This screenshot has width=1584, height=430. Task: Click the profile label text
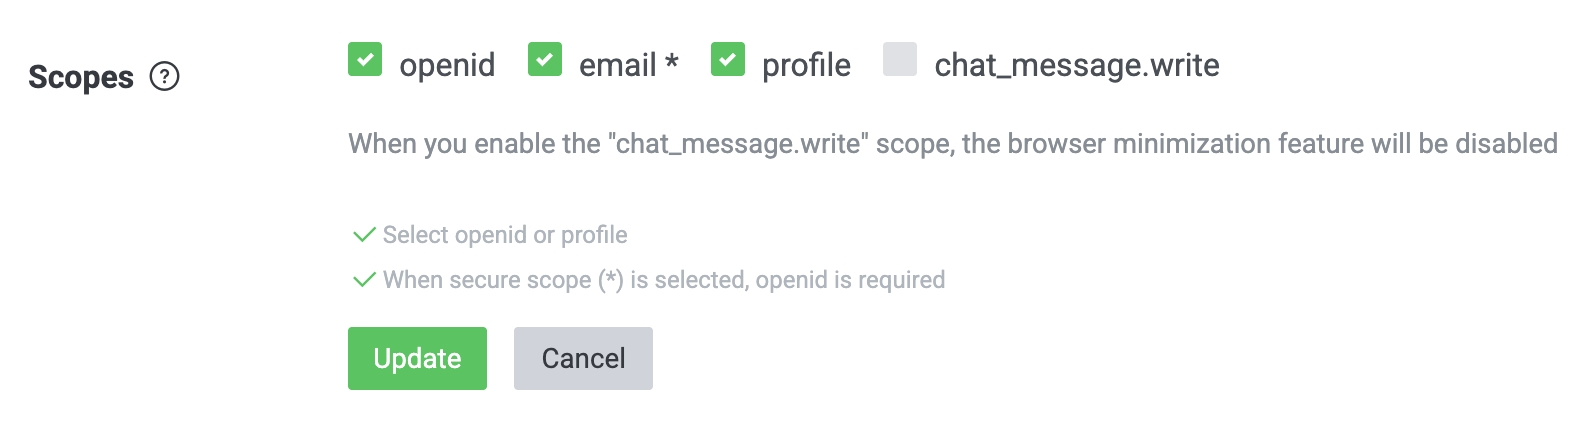[x=806, y=66]
